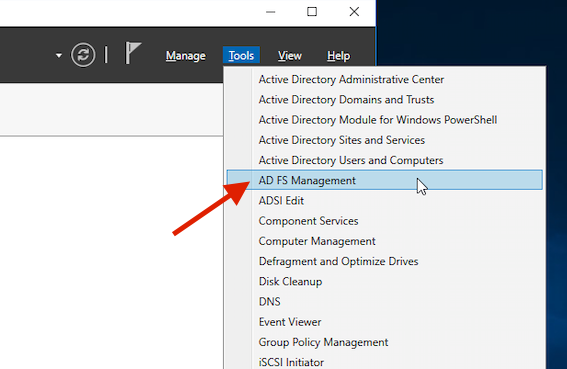This screenshot has width=567, height=369.
Task: Expand the small dropdown arrow beside refresh
Action: tap(59, 55)
